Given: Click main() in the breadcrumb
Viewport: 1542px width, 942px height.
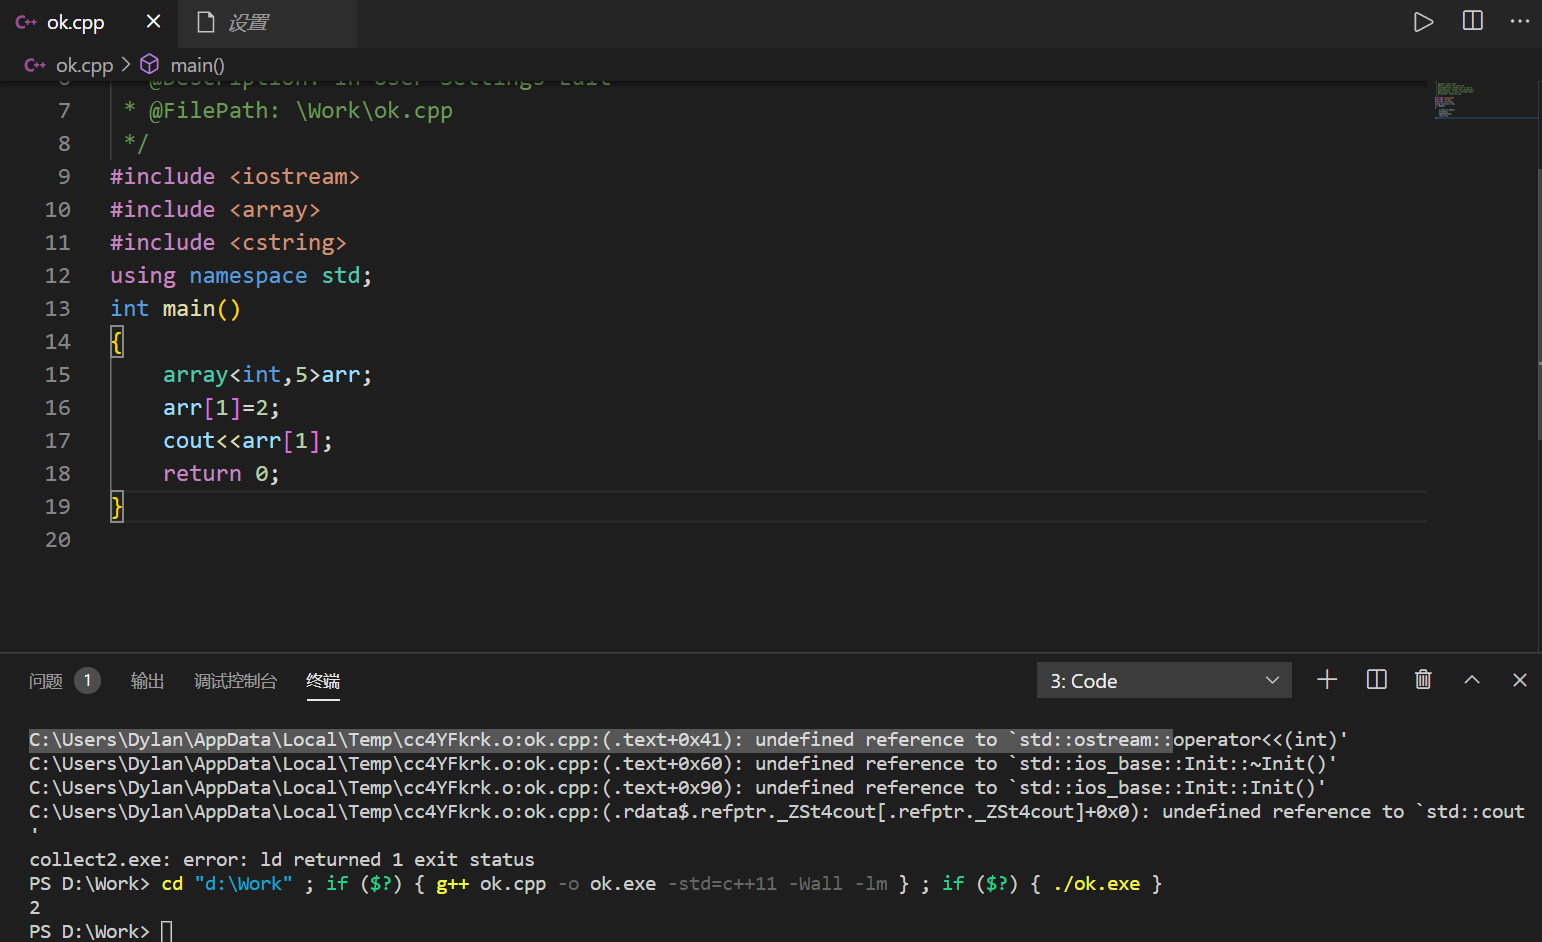Looking at the screenshot, I should point(197,65).
